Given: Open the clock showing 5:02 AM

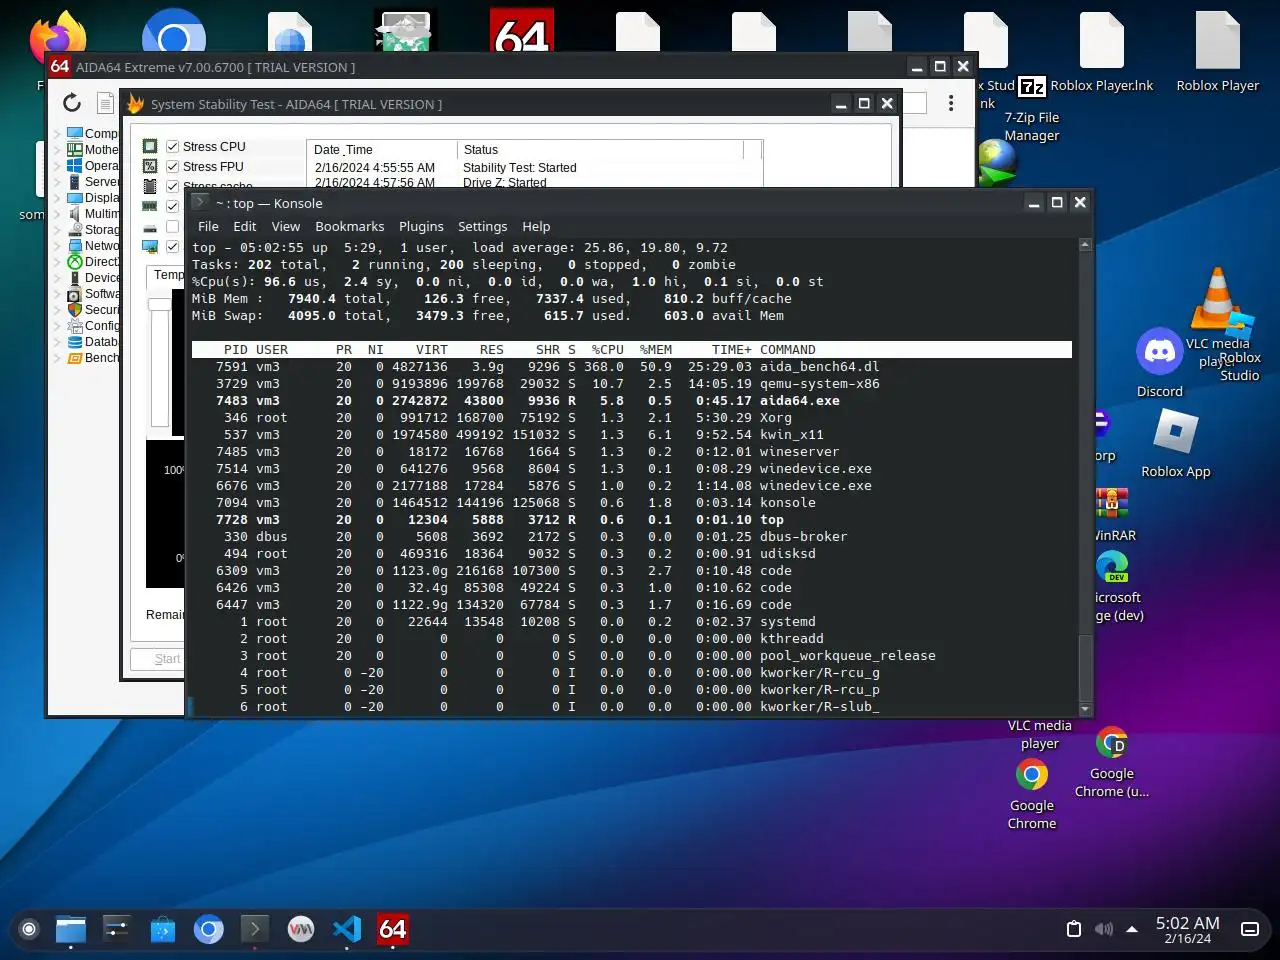Looking at the screenshot, I should tap(1188, 929).
